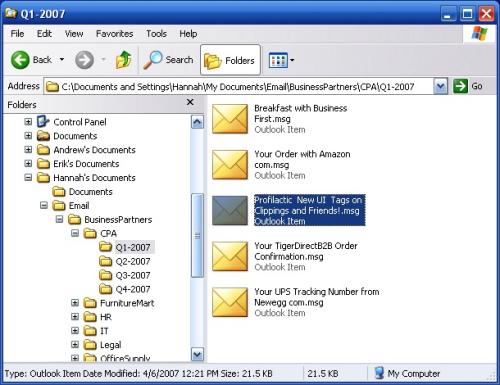Expand the FurnitureMart folder node
The width and height of the screenshot is (500, 385).
75,303
